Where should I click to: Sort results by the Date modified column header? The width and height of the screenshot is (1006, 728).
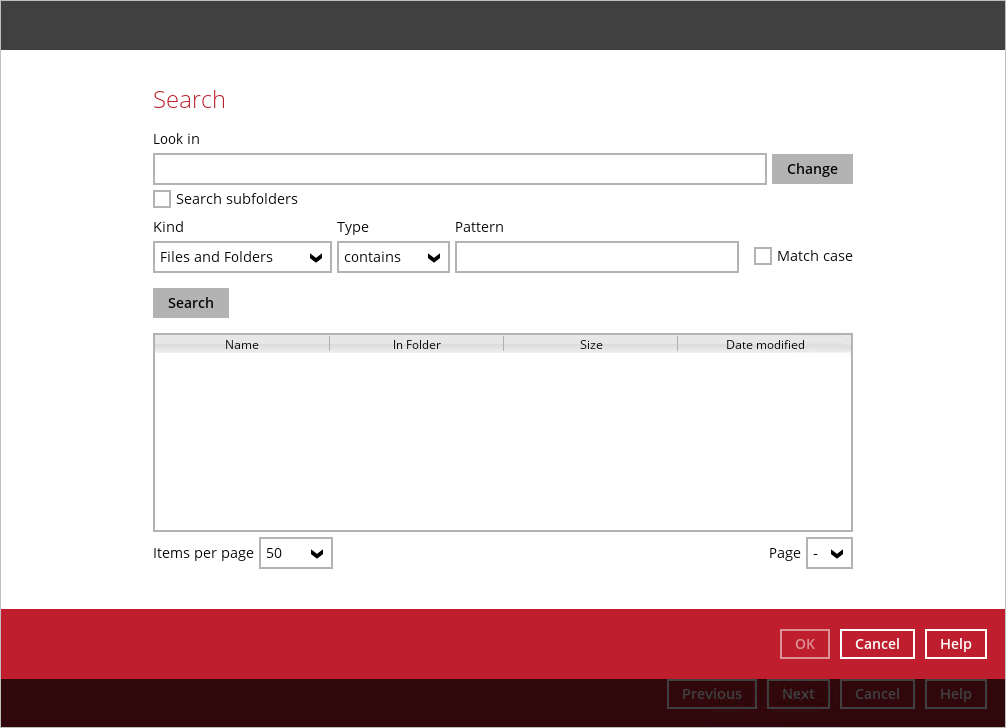click(765, 344)
